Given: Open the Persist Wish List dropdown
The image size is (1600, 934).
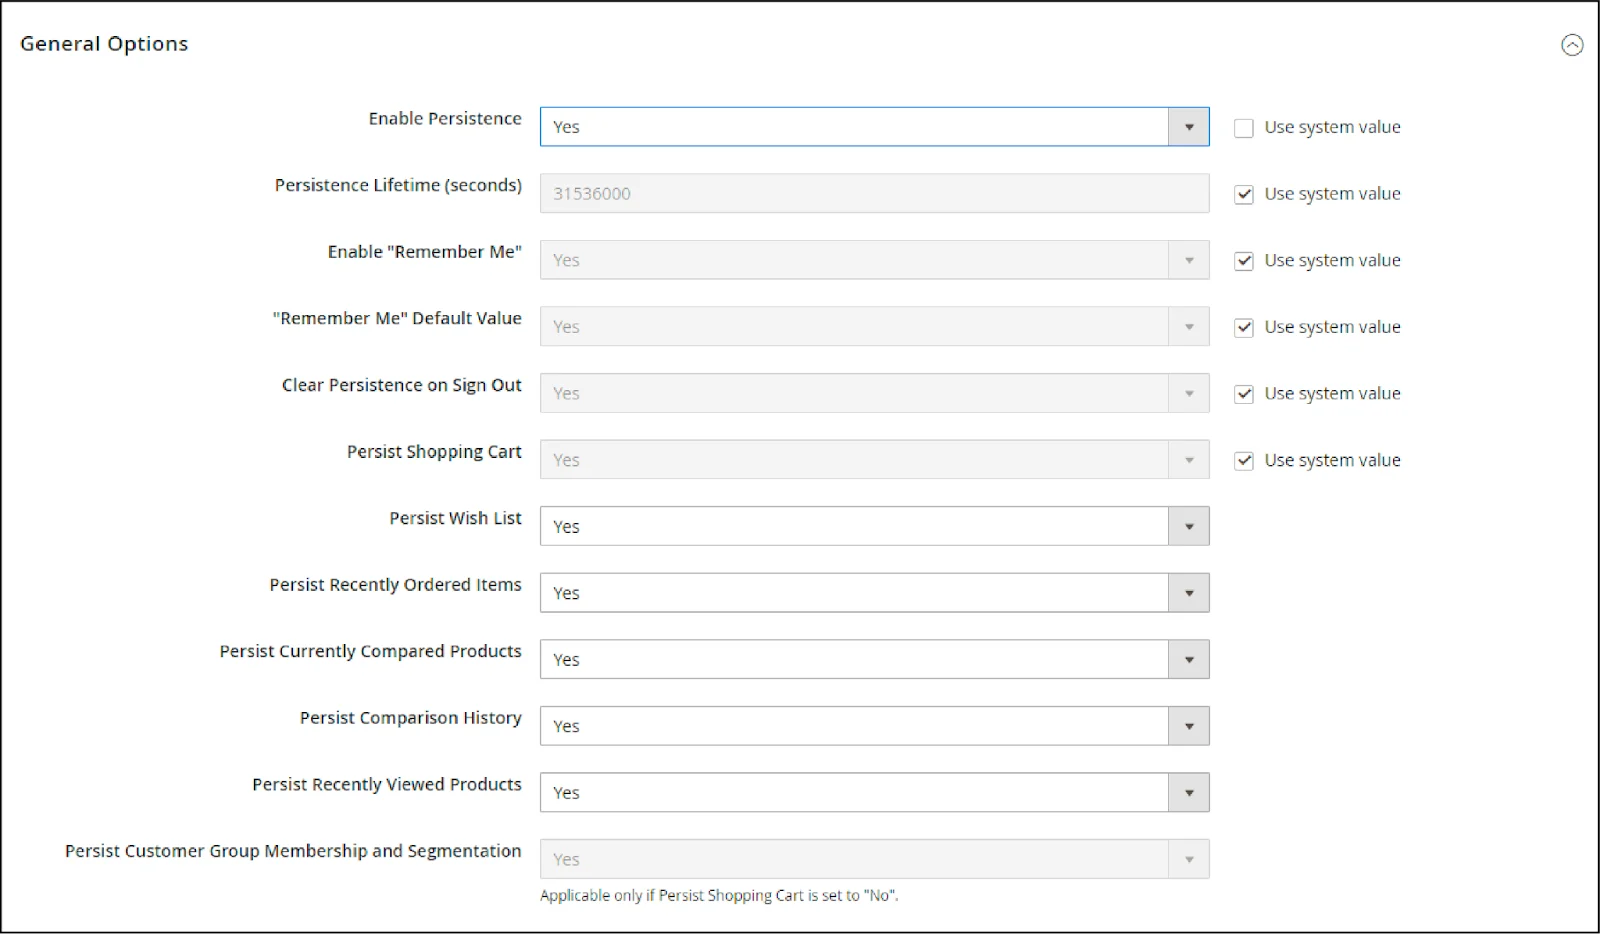Looking at the screenshot, I should (x=874, y=526).
